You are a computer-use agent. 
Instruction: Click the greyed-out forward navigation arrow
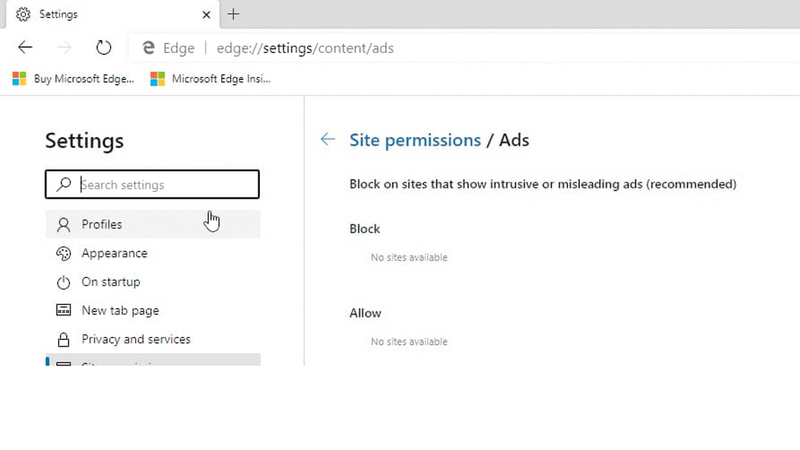tap(64, 47)
